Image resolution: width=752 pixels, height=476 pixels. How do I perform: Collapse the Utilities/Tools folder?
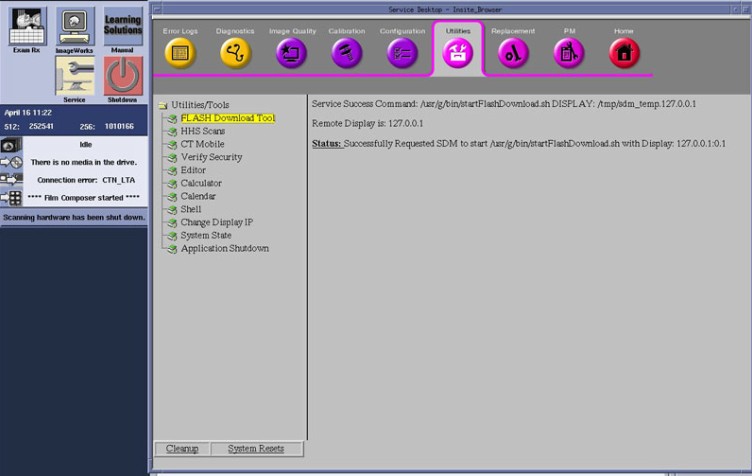pos(163,105)
